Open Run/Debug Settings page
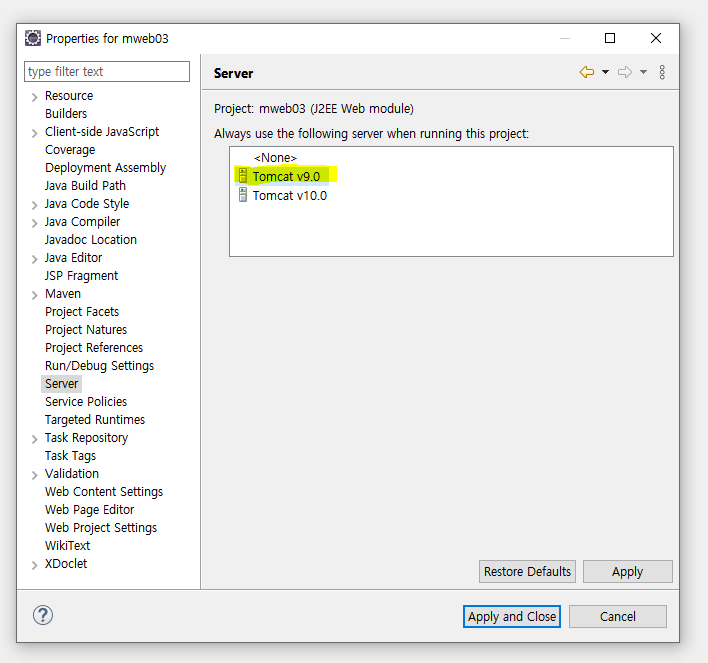Screen dimensions: 708x663 click(x=99, y=366)
